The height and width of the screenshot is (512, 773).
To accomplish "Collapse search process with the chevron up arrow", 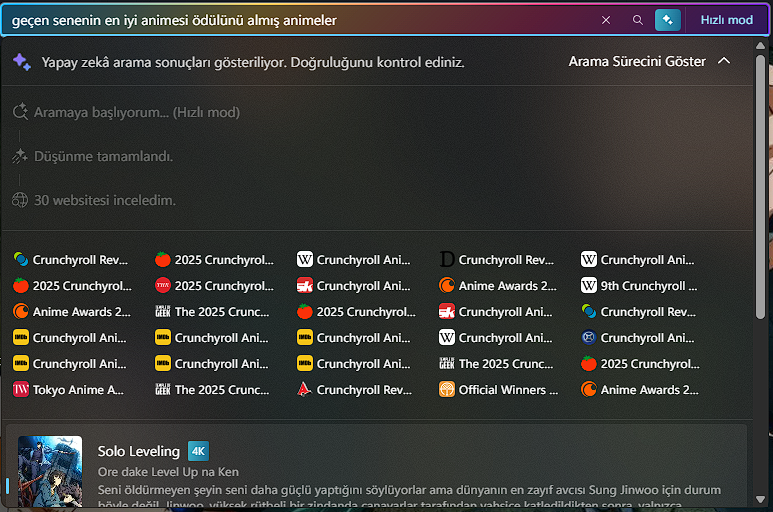I will pyautogui.click(x=724, y=61).
